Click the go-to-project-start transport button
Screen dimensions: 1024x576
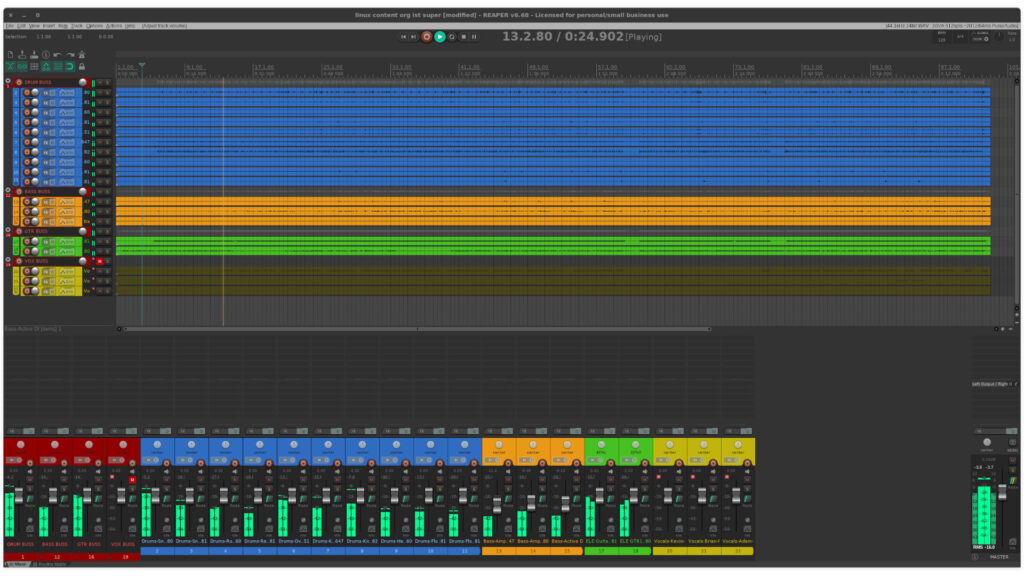coord(404,37)
